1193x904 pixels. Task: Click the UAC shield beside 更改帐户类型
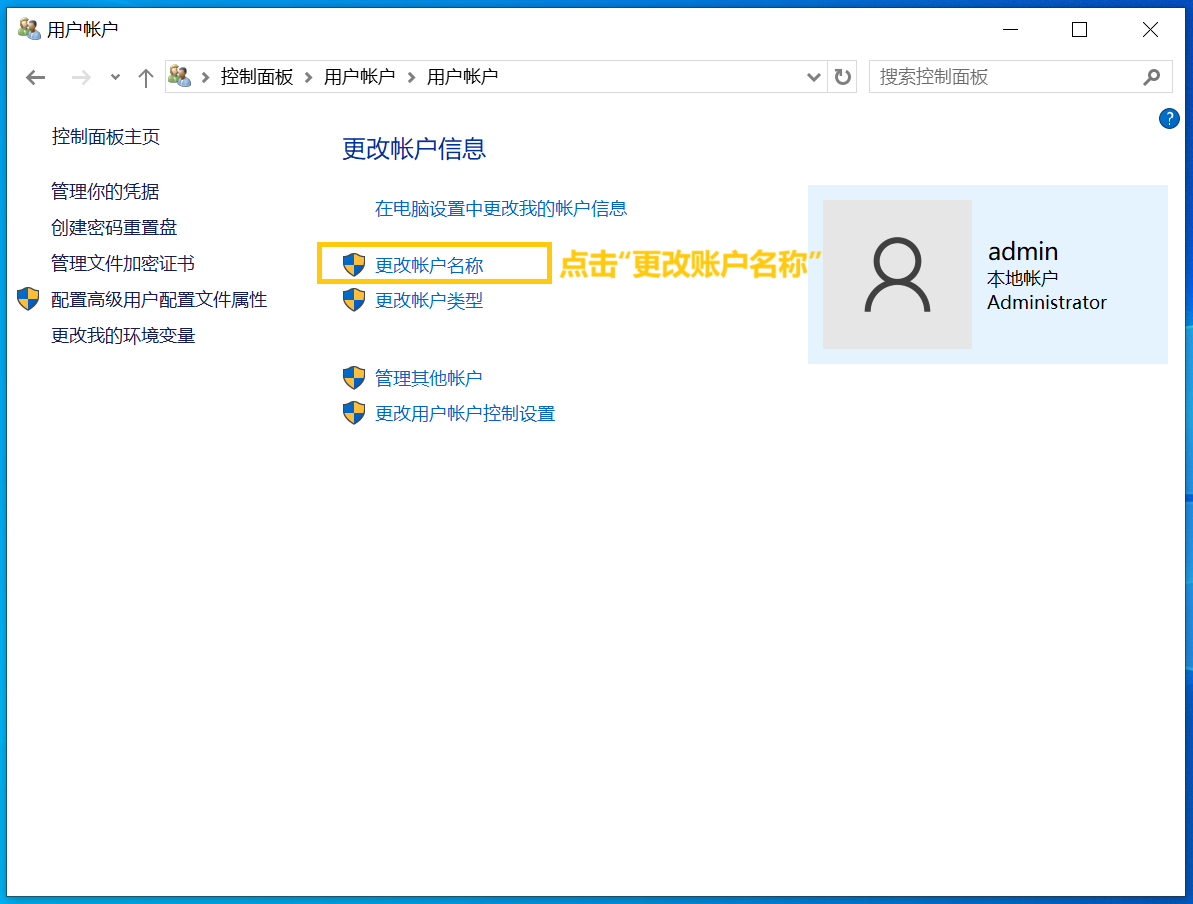(x=354, y=299)
